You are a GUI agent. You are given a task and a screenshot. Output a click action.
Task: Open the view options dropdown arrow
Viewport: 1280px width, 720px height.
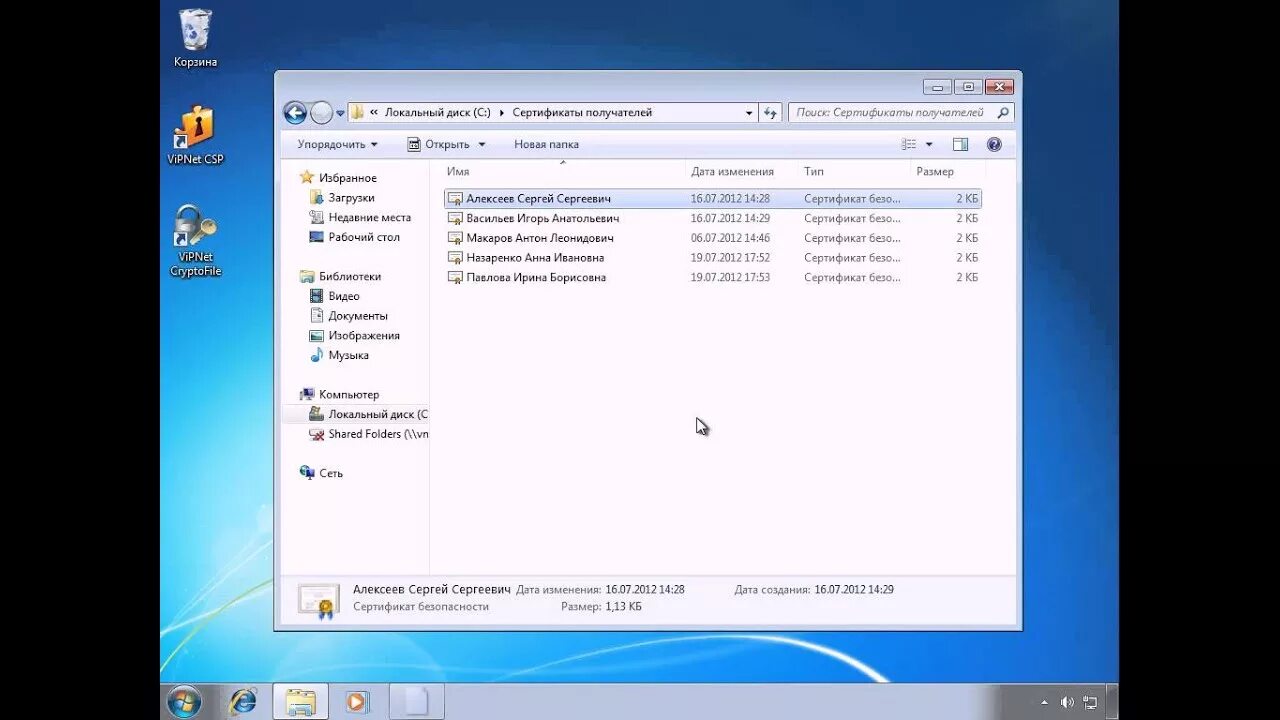(929, 144)
